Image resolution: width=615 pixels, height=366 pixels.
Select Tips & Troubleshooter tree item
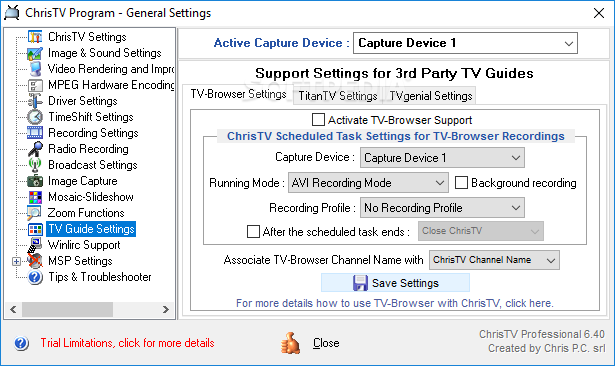pyautogui.click(x=100, y=277)
